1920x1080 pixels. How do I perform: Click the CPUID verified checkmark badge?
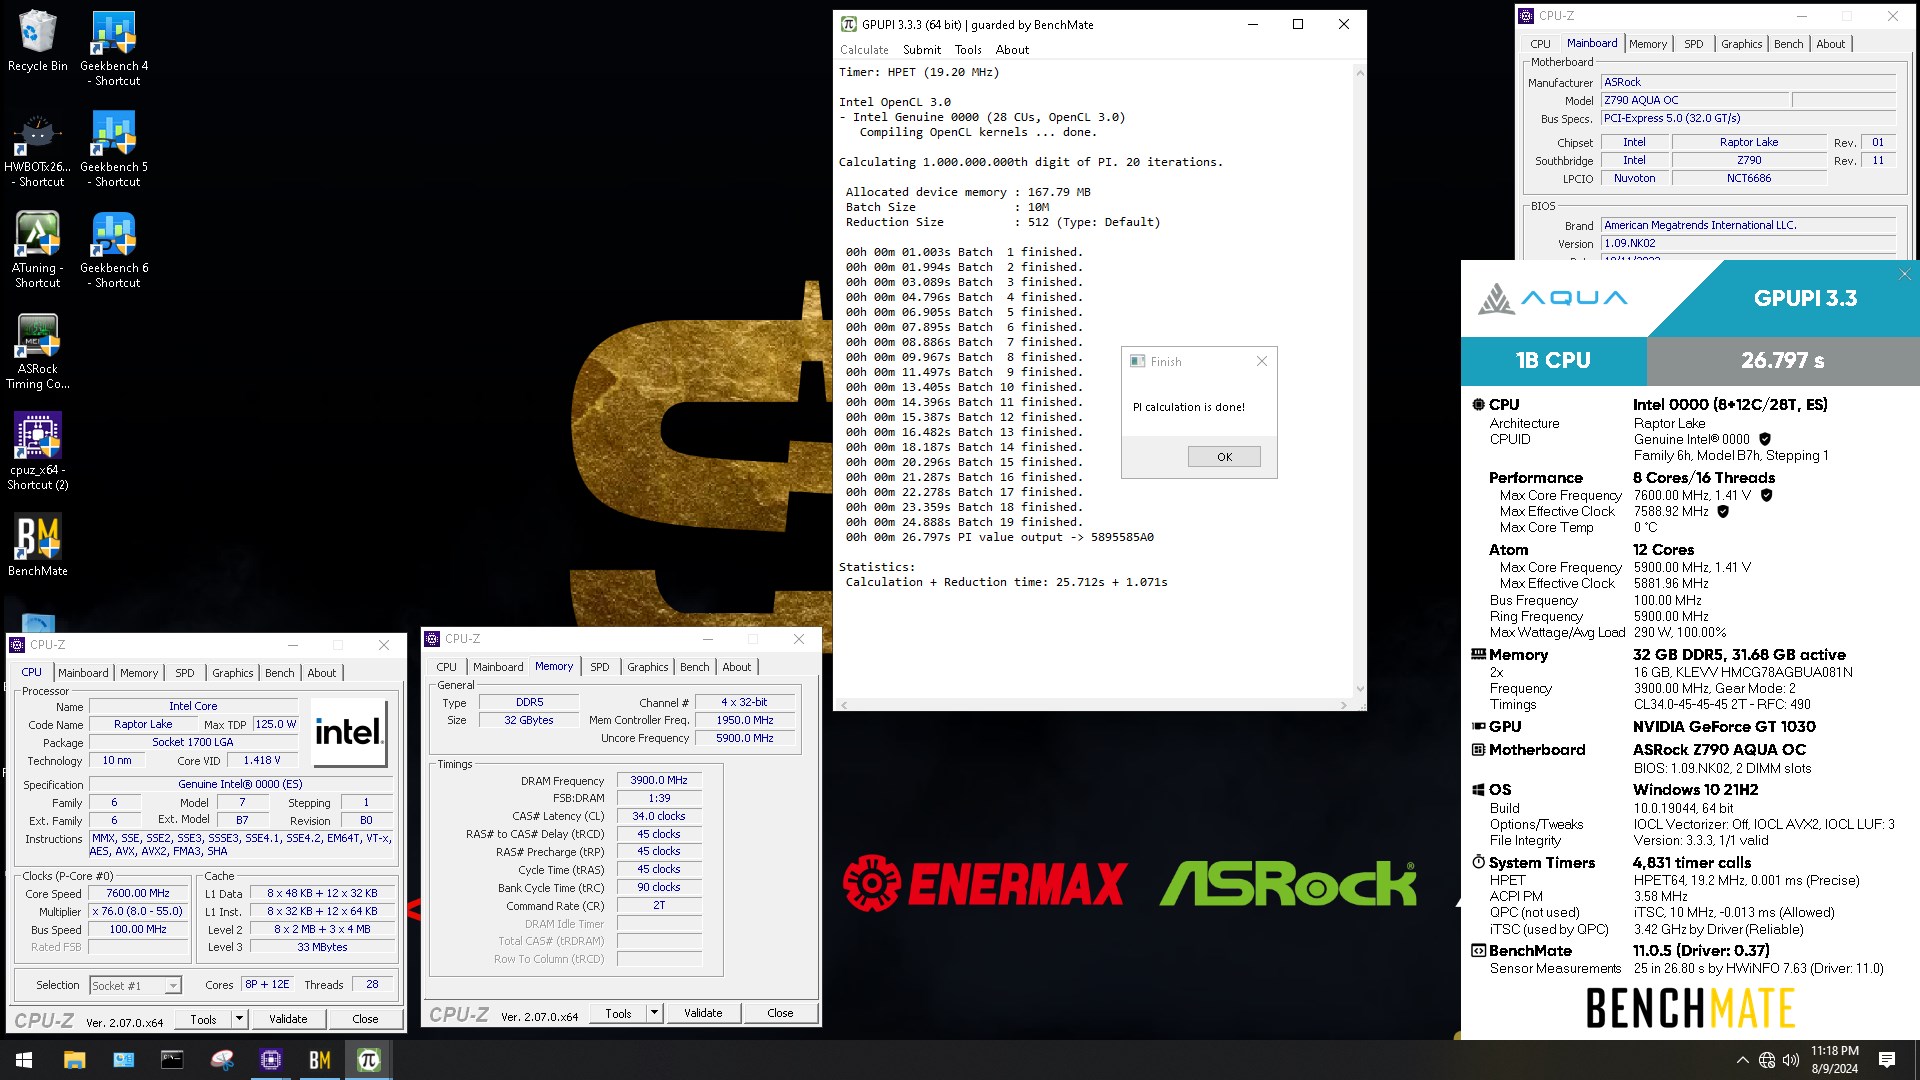1765,440
